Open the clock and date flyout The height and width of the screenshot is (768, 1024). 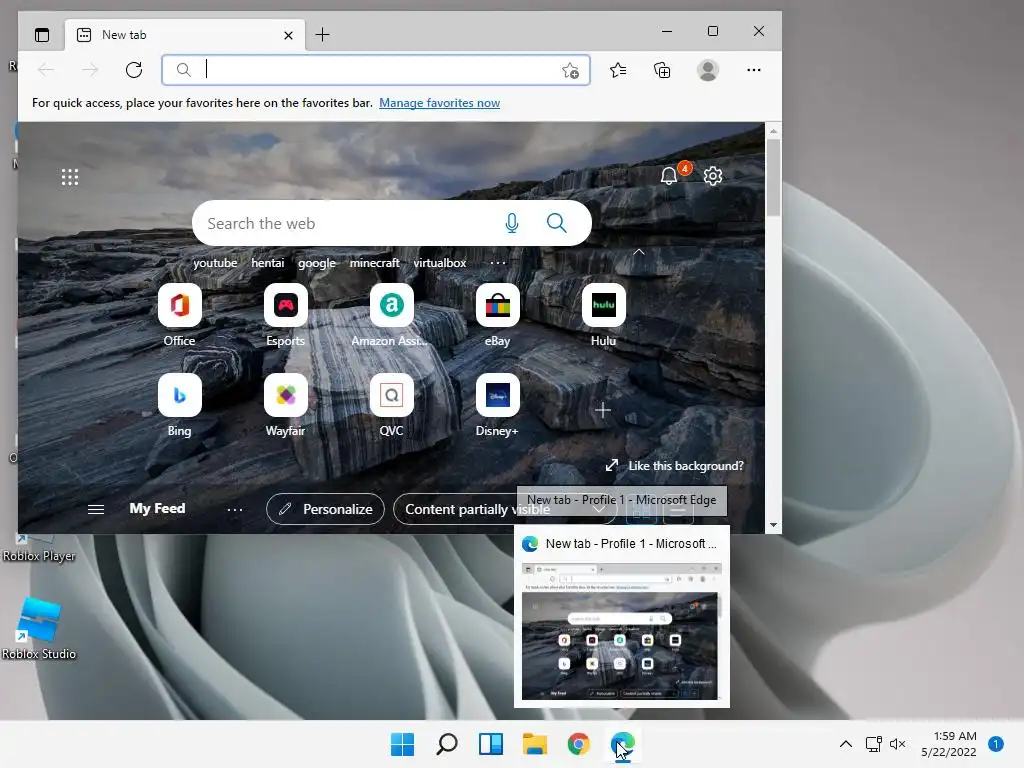[x=949, y=744]
